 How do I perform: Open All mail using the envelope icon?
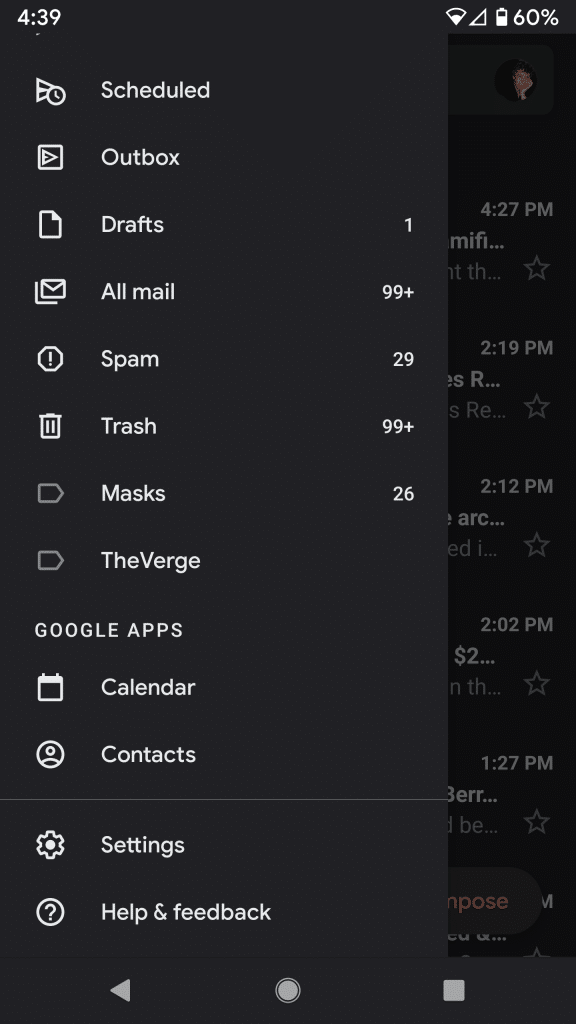tap(50, 291)
